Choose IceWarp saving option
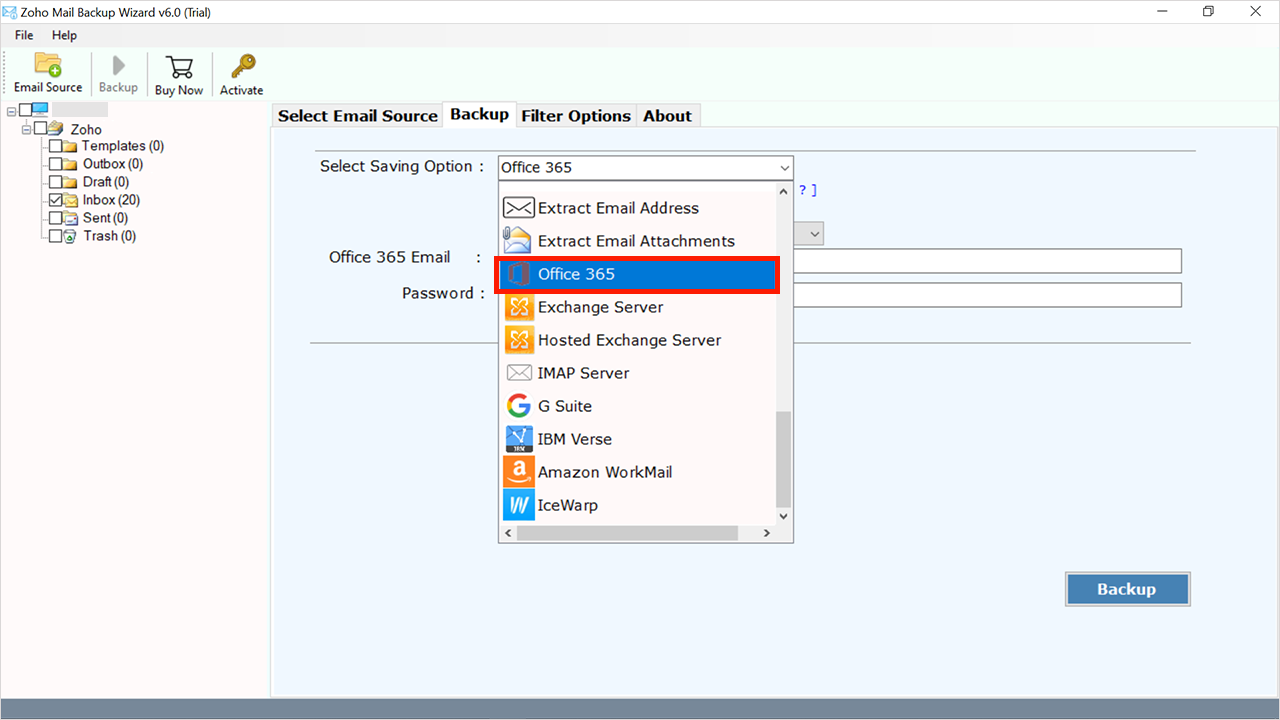Image resolution: width=1280 pixels, height=720 pixels. pos(637,505)
